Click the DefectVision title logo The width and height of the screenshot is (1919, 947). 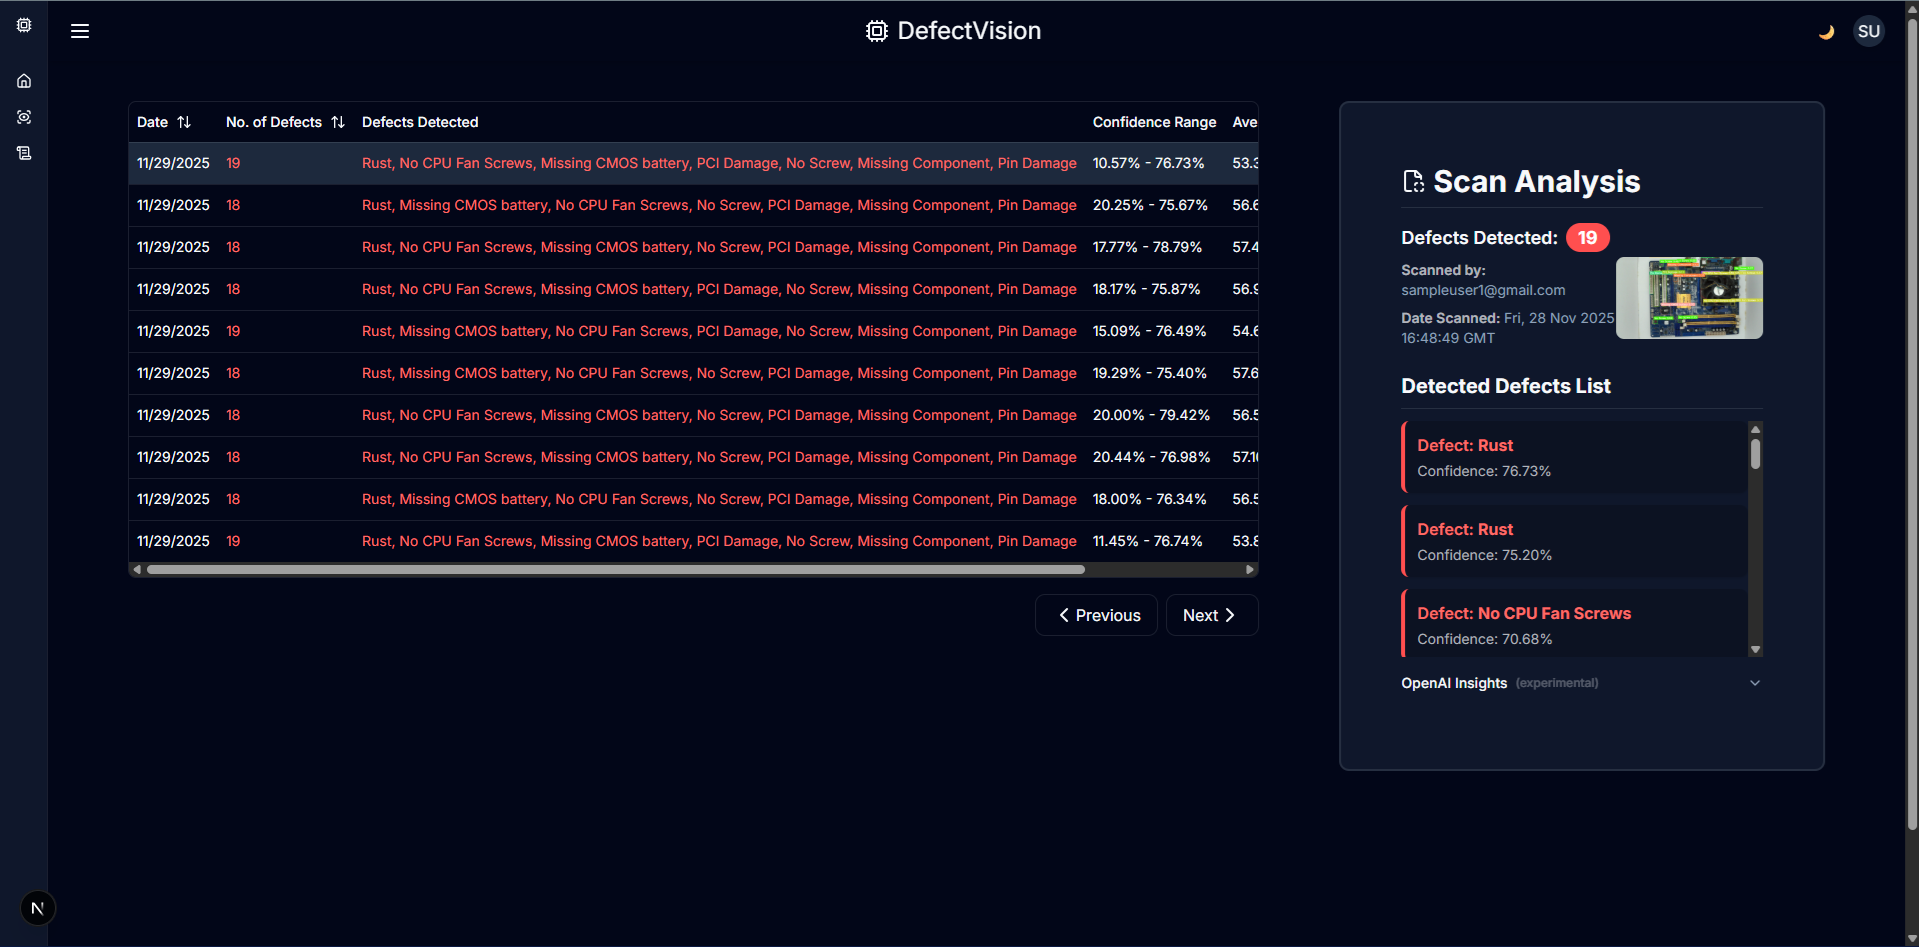(953, 31)
